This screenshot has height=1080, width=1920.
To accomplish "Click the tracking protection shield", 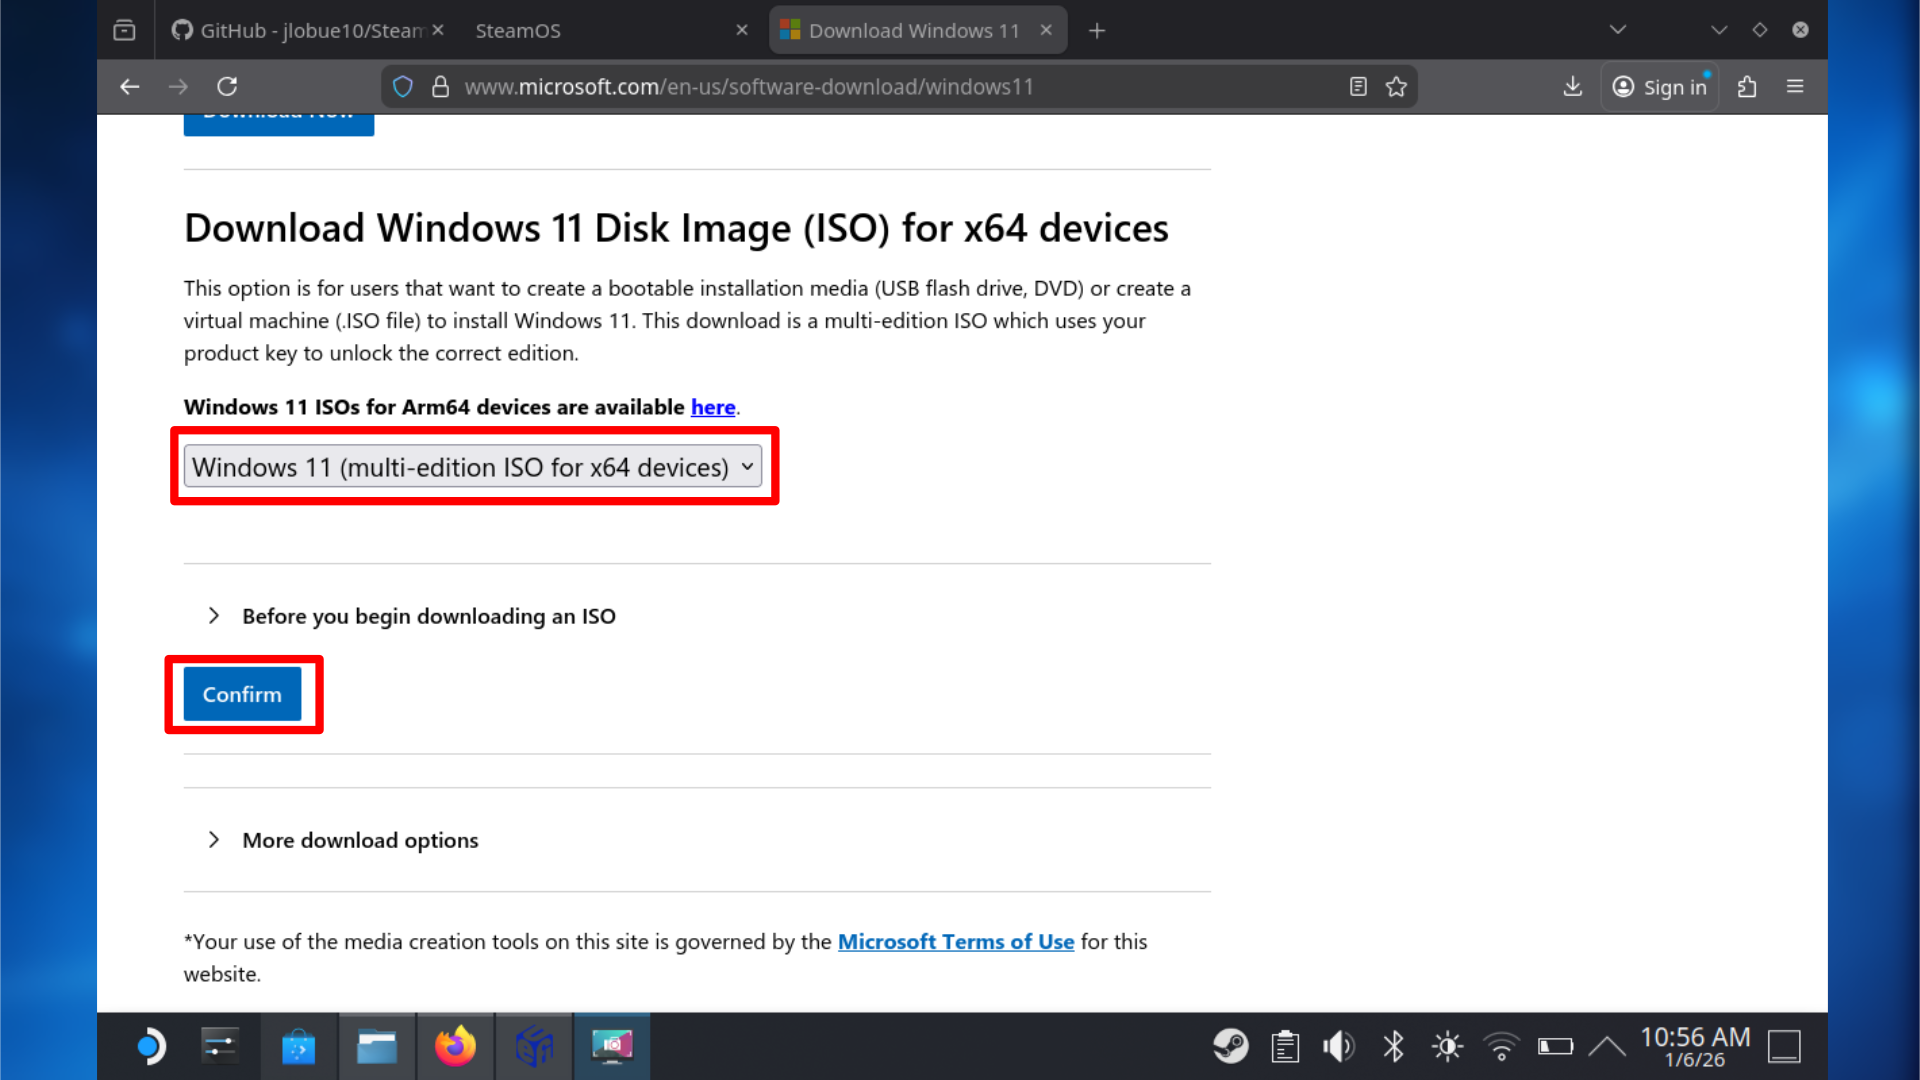I will tap(403, 87).
